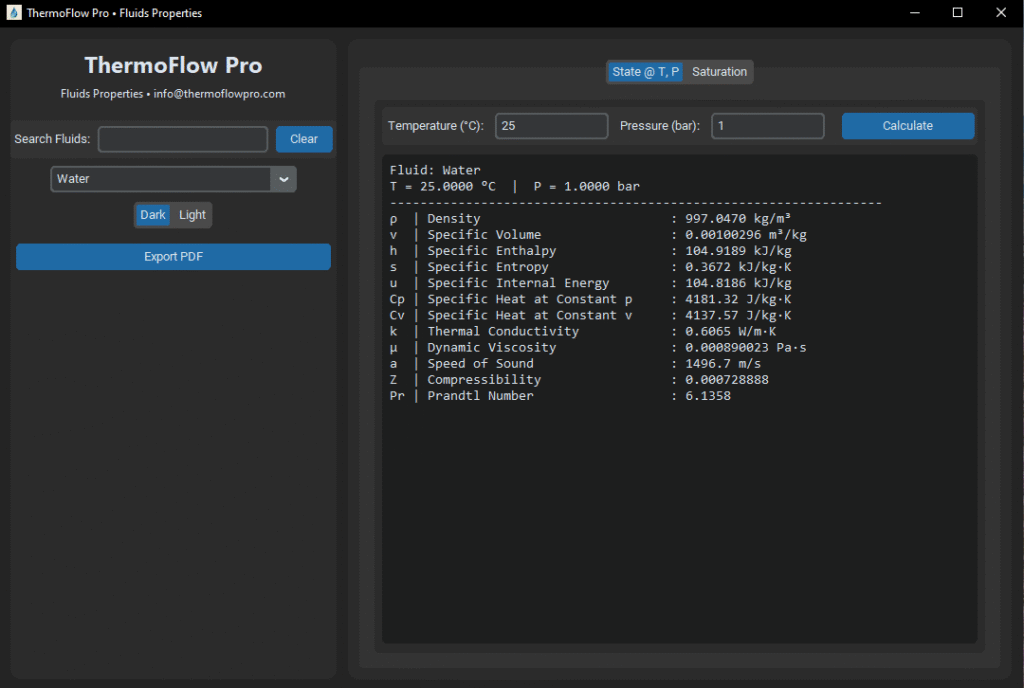
Task: Clear the fluid search
Action: (x=304, y=139)
